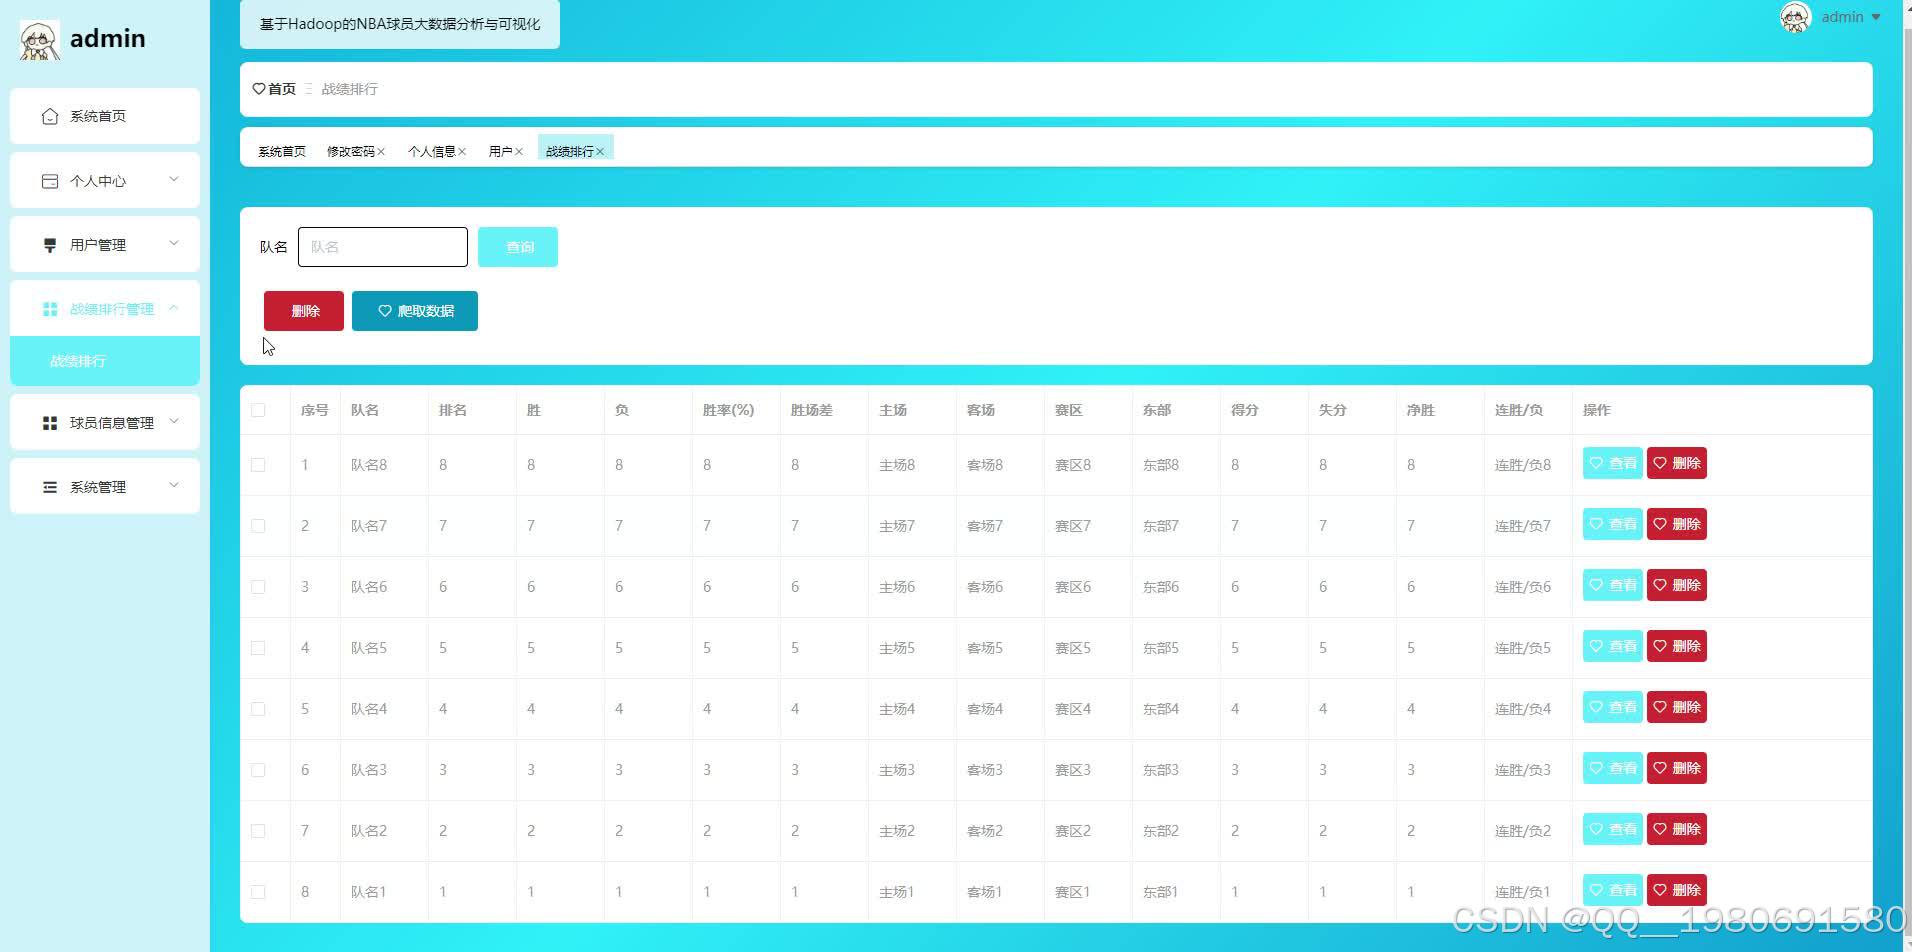This screenshot has width=1912, height=952.
Task: Delete the row 队名4
Action: [1677, 707]
